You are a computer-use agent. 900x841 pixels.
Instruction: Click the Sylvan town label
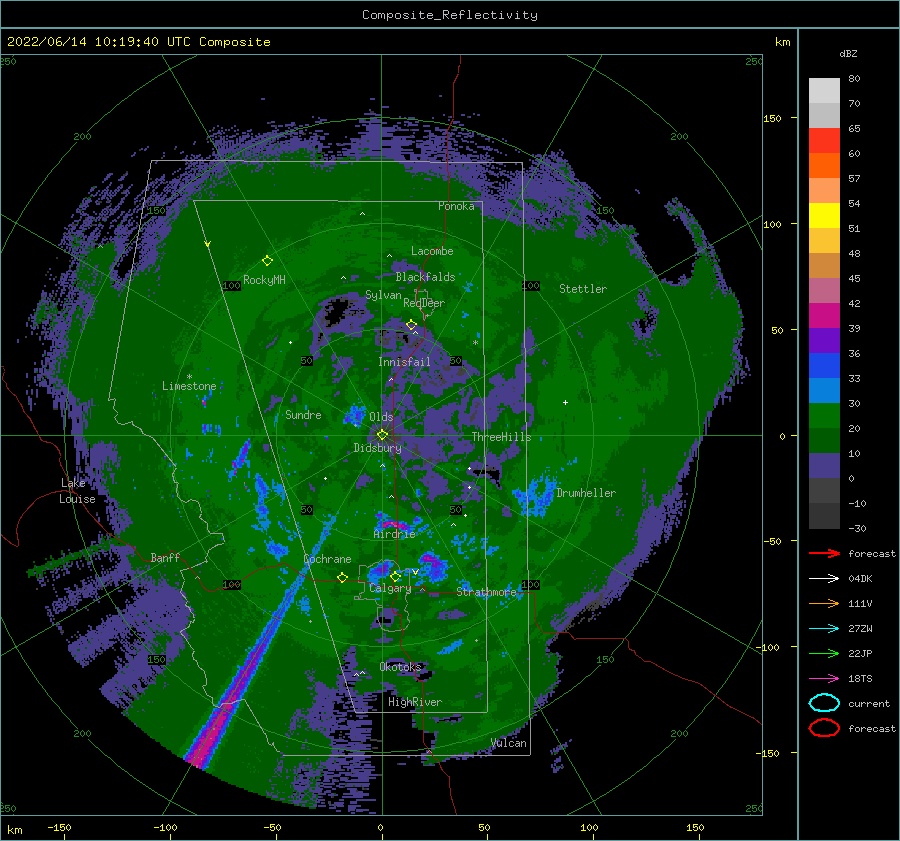point(383,295)
